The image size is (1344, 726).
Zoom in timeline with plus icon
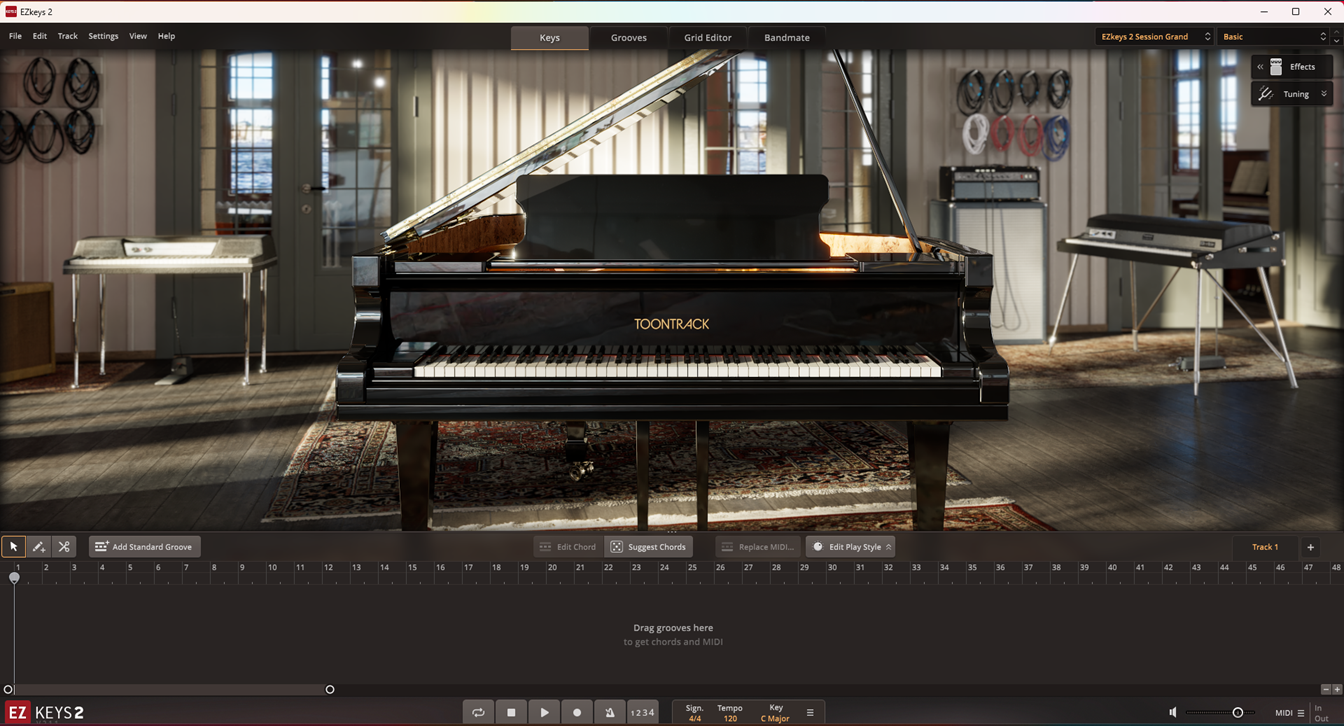(x=1337, y=689)
